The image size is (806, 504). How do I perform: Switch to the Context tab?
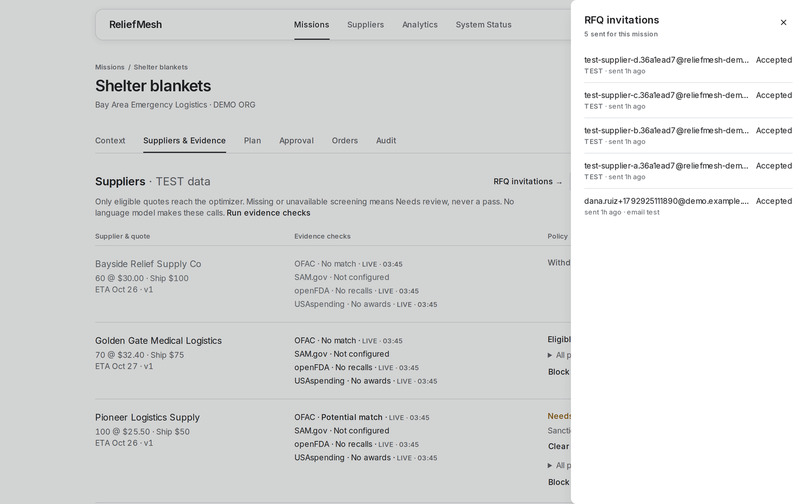coord(110,140)
